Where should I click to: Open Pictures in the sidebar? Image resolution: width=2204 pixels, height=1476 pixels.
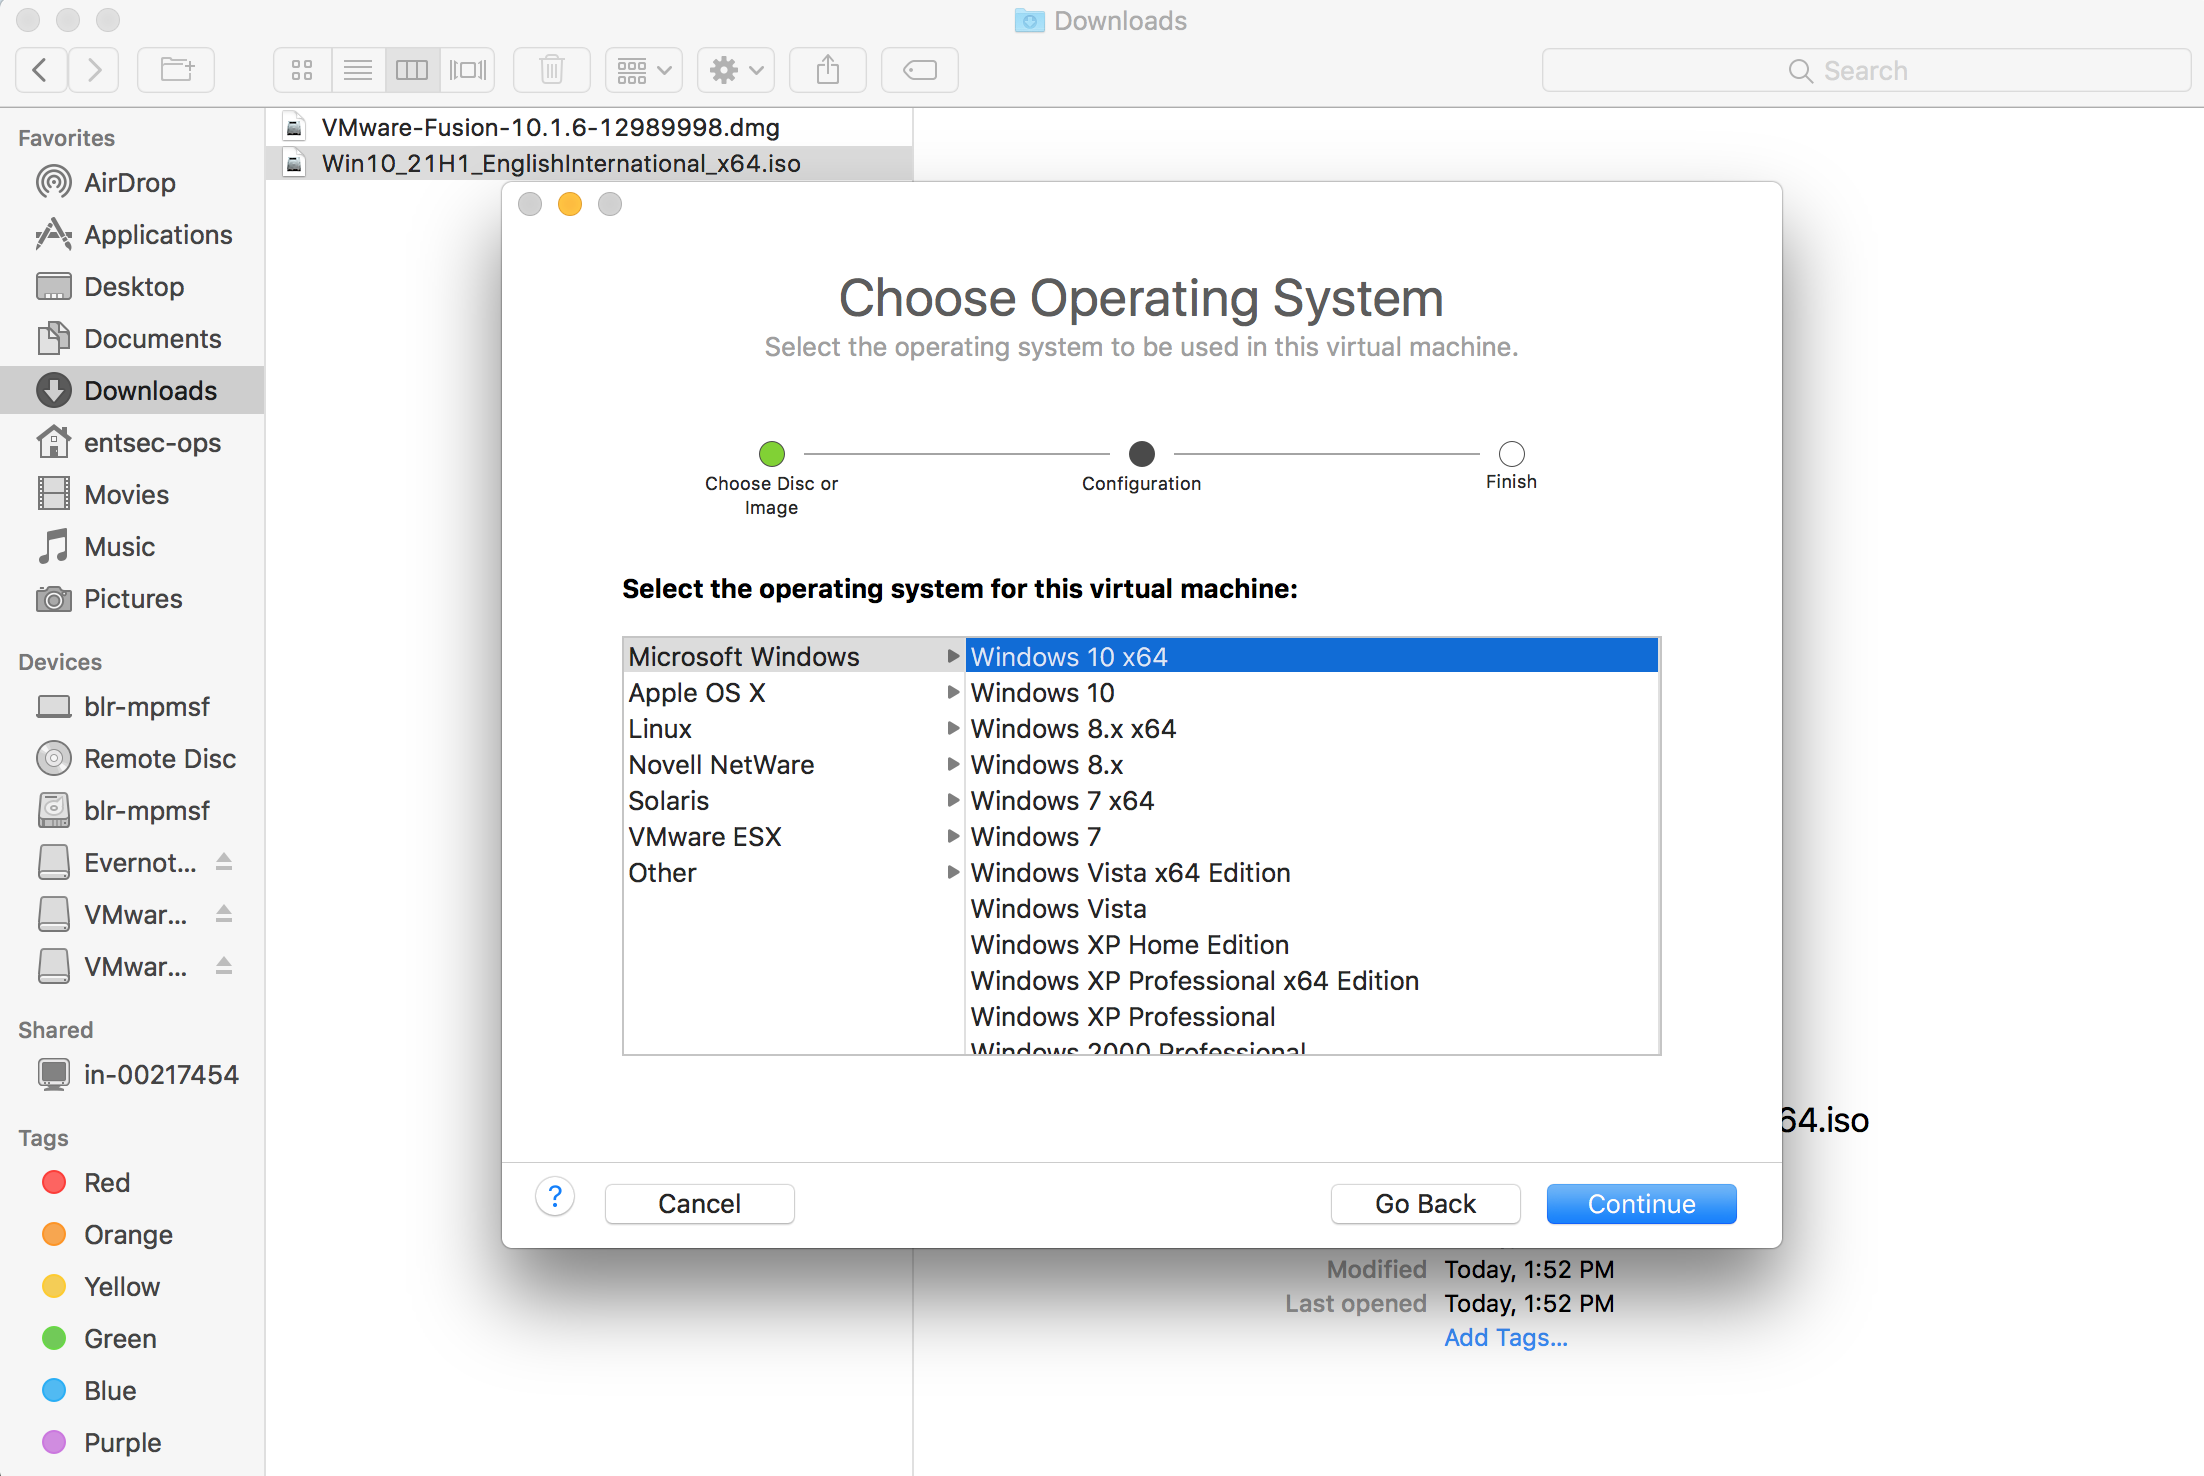[x=133, y=599]
